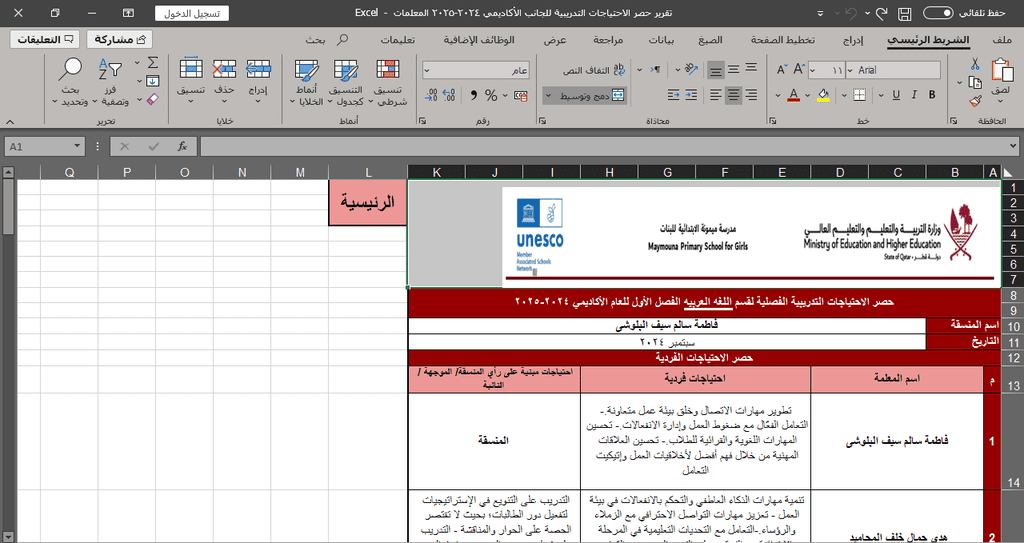Click the increase decimal icon
The height and width of the screenshot is (543, 1024).
click(x=449, y=96)
